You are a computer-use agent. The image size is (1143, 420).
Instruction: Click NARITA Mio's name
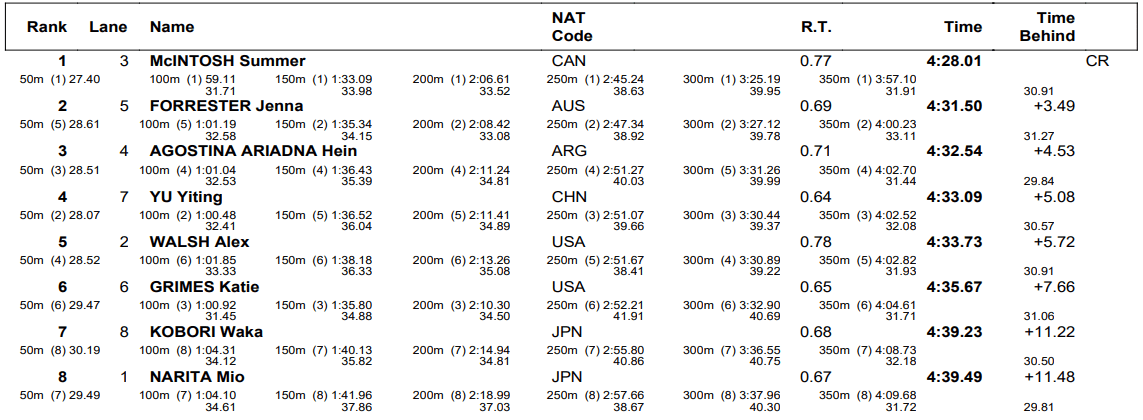197,378
